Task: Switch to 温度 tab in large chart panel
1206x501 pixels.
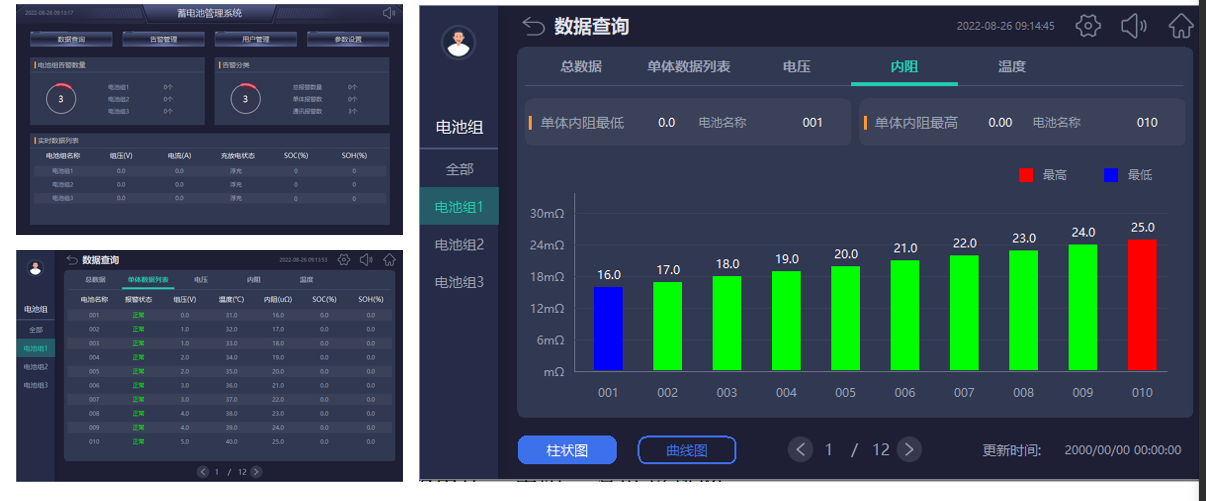Action: pos(1011,67)
